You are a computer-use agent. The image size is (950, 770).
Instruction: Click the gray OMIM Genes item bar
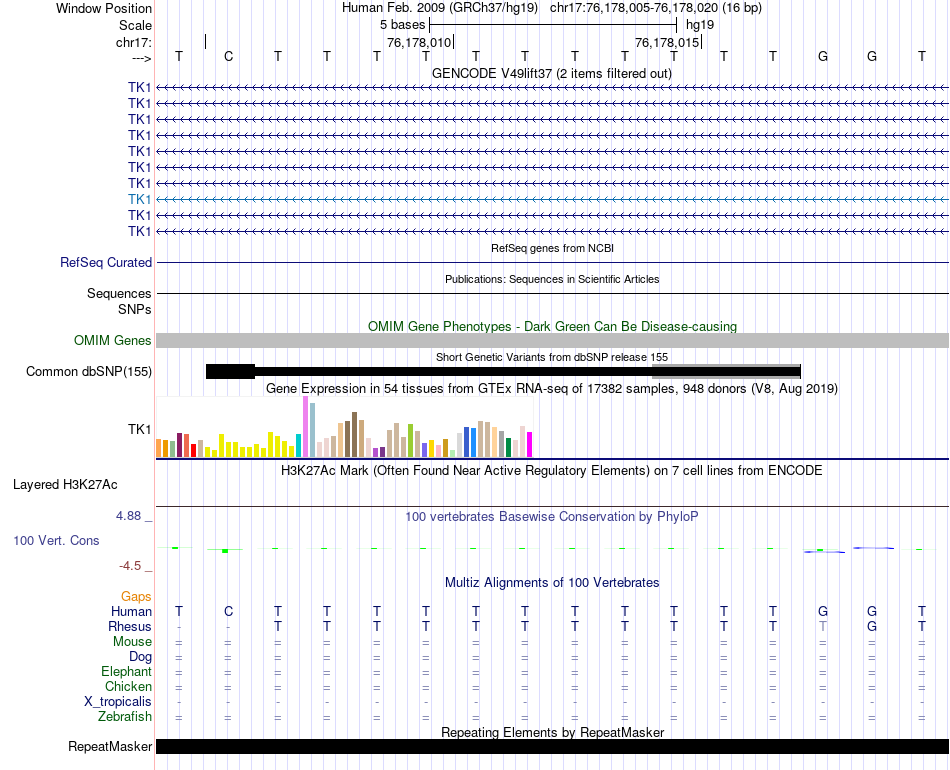click(x=552, y=340)
